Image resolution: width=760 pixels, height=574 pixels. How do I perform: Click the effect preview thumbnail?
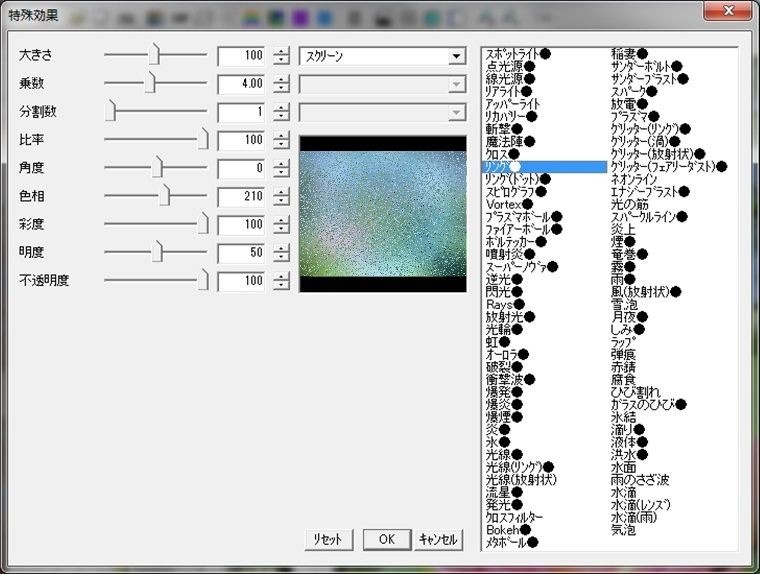coord(383,214)
